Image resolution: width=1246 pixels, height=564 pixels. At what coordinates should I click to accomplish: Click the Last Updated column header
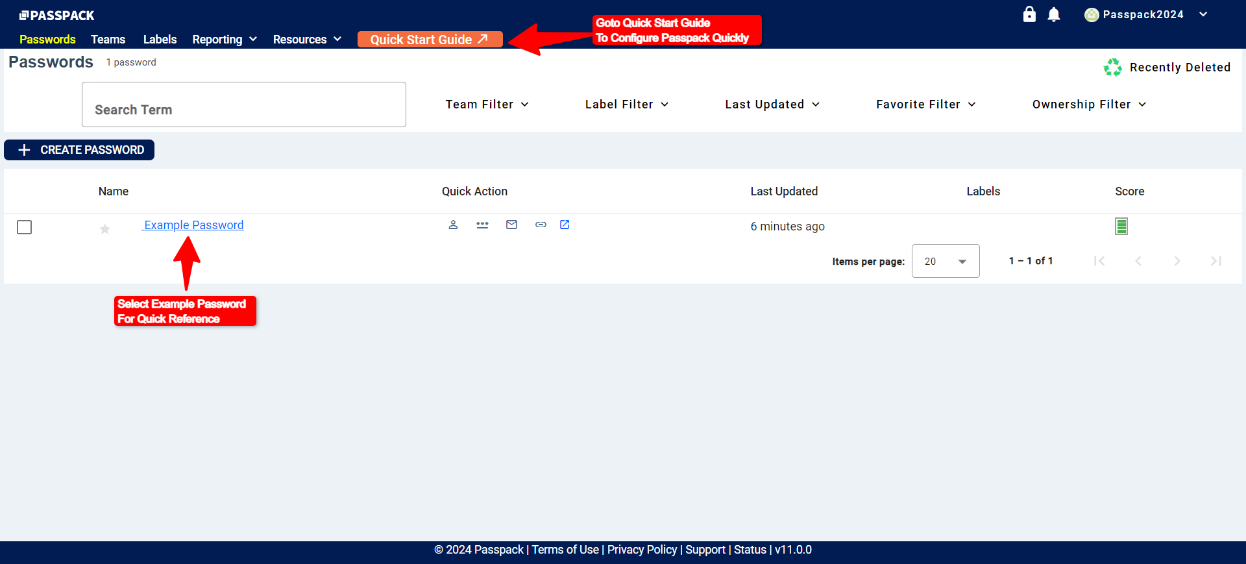(x=784, y=191)
